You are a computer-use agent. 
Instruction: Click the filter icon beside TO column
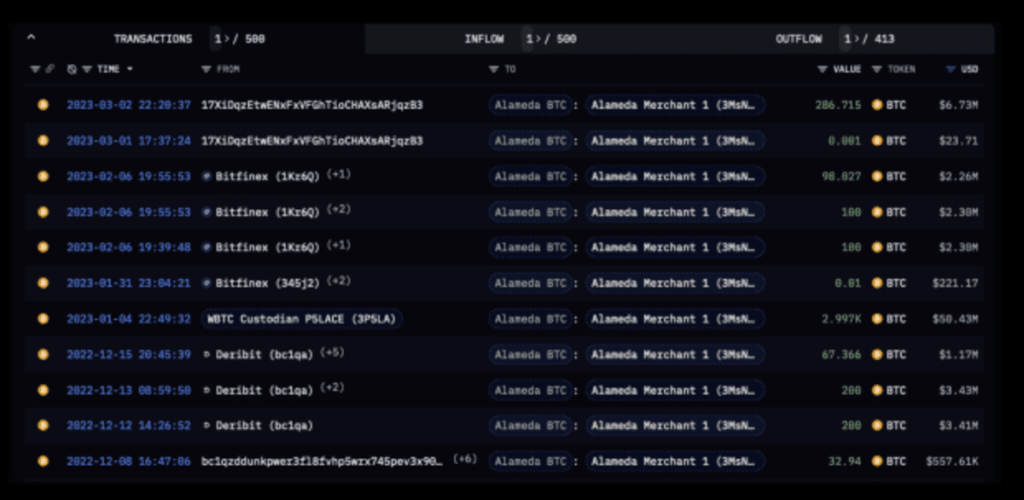(x=494, y=69)
